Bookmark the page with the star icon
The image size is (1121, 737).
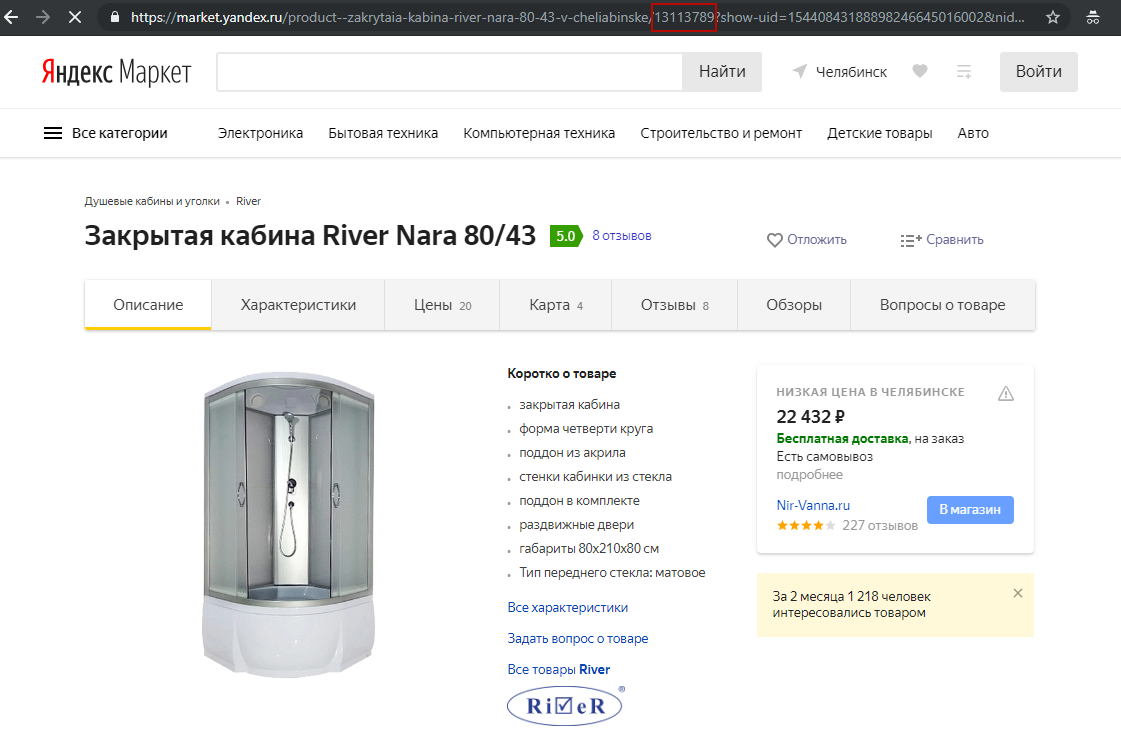click(1052, 17)
